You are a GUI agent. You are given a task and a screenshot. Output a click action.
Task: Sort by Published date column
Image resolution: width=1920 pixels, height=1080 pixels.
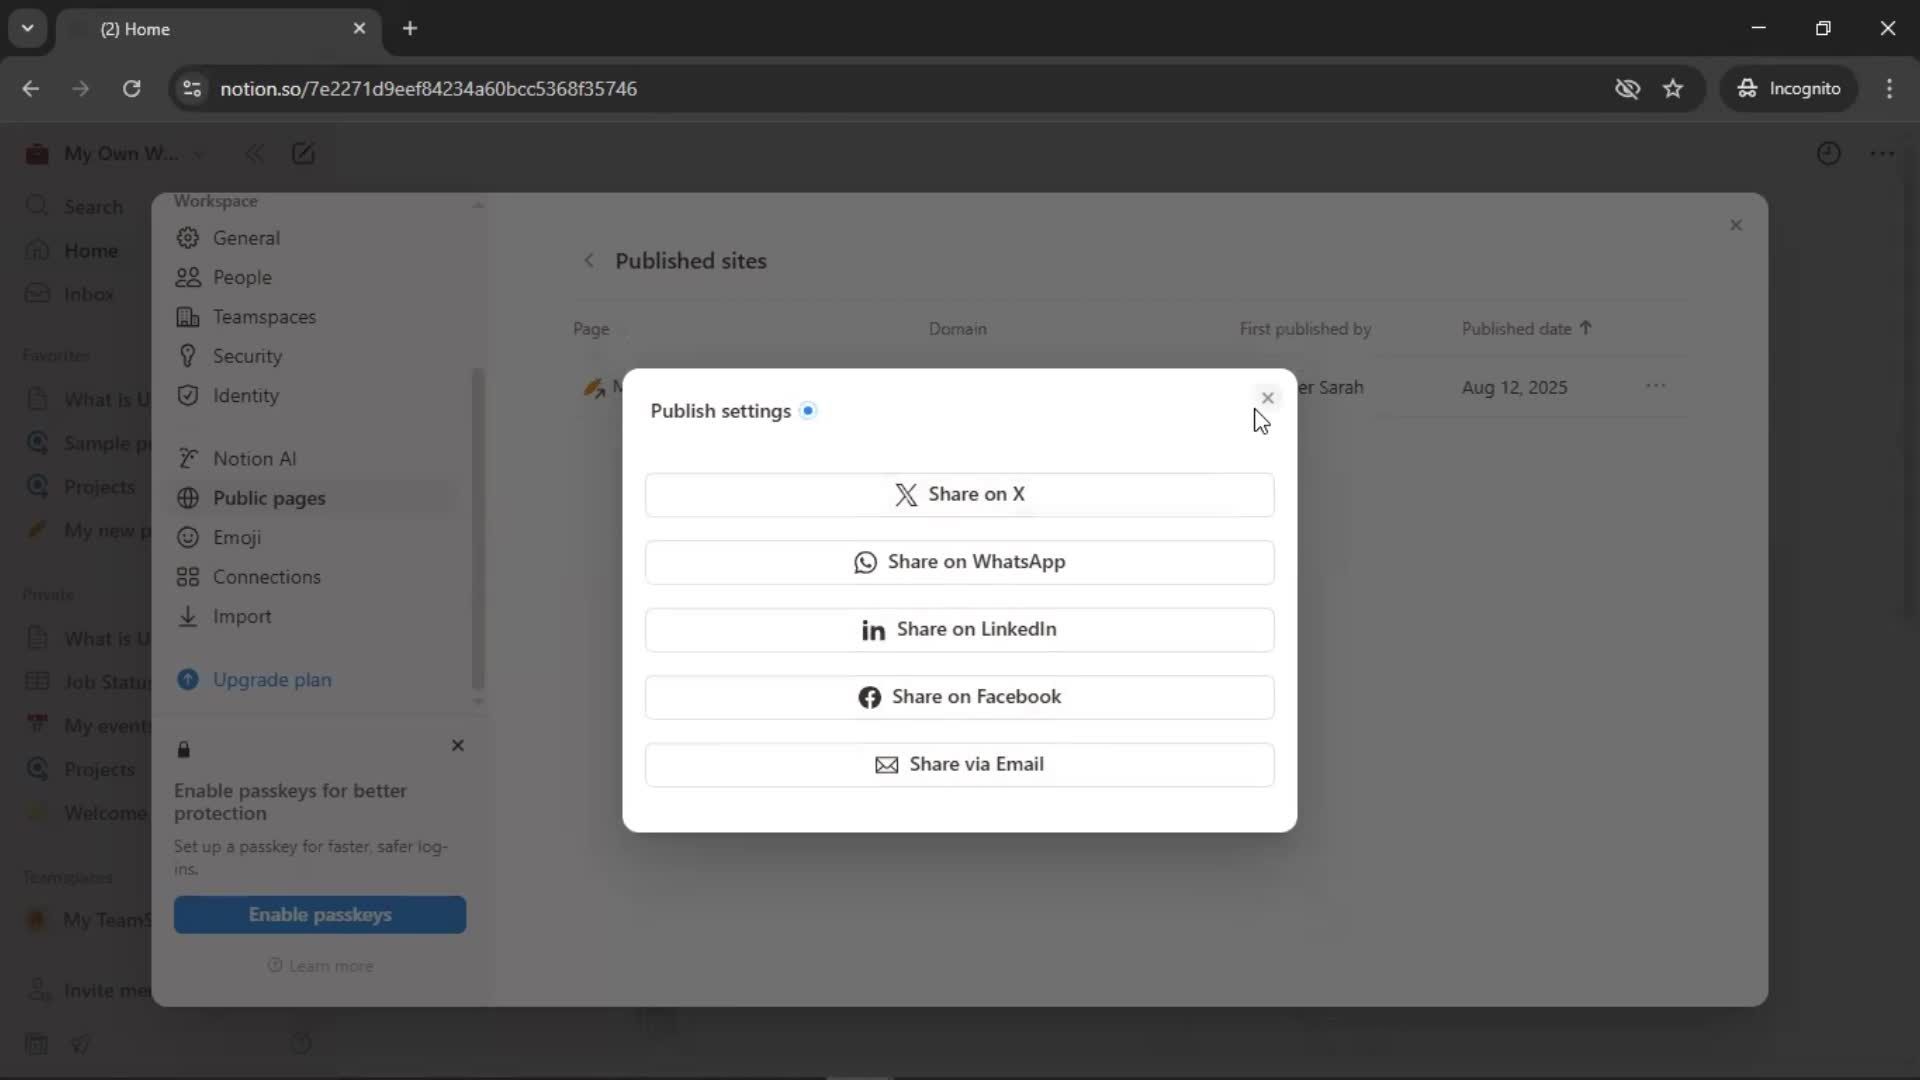point(1526,329)
